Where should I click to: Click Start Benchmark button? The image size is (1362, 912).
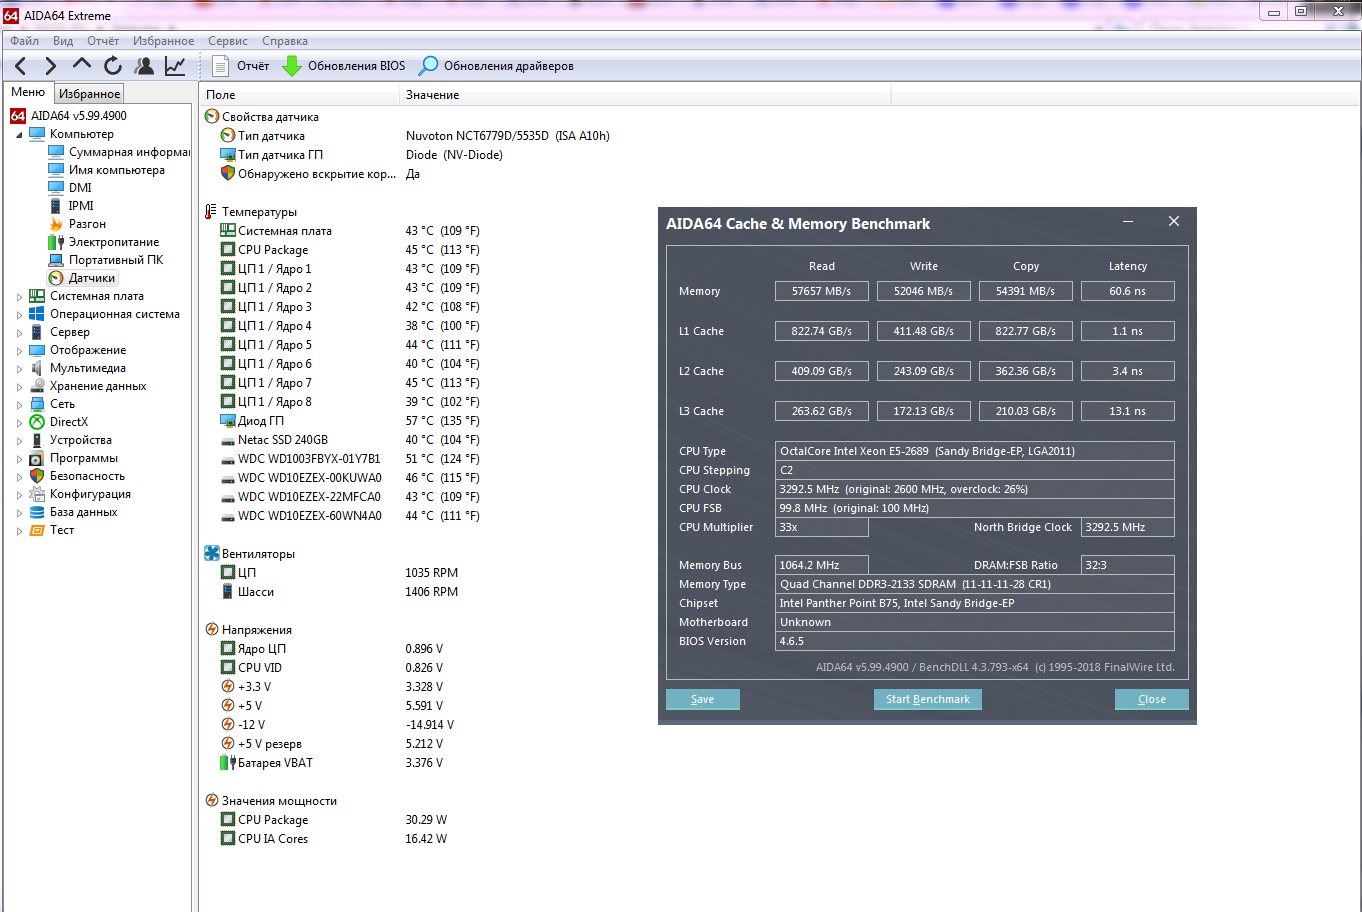click(928, 700)
